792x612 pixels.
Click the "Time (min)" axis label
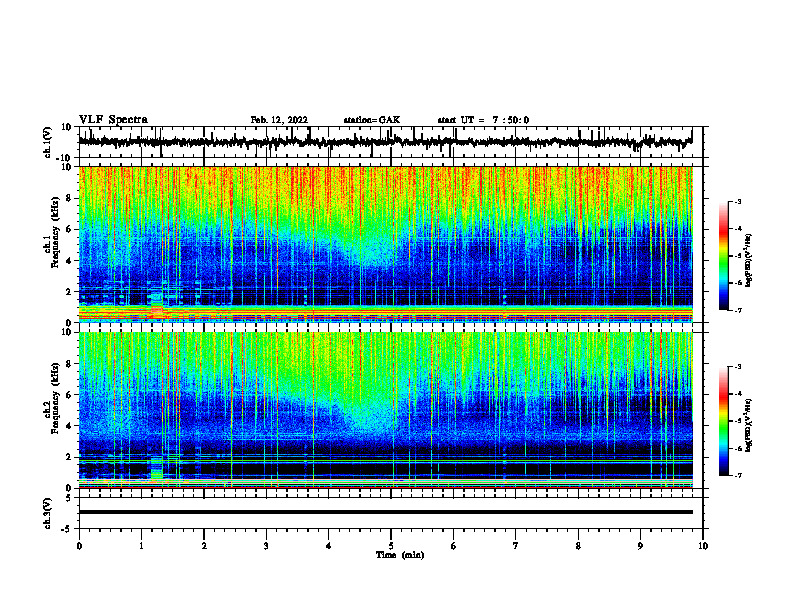coord(400,555)
